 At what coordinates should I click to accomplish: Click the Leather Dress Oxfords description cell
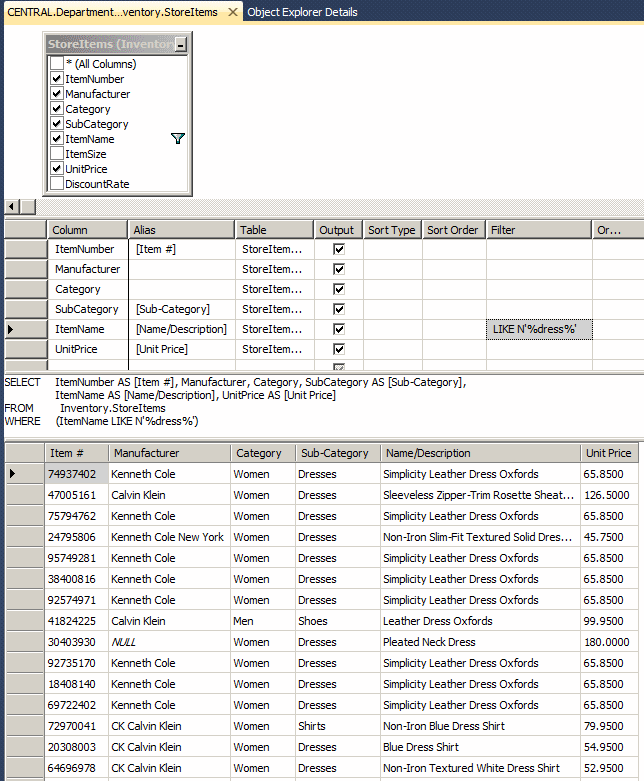click(x=480, y=621)
